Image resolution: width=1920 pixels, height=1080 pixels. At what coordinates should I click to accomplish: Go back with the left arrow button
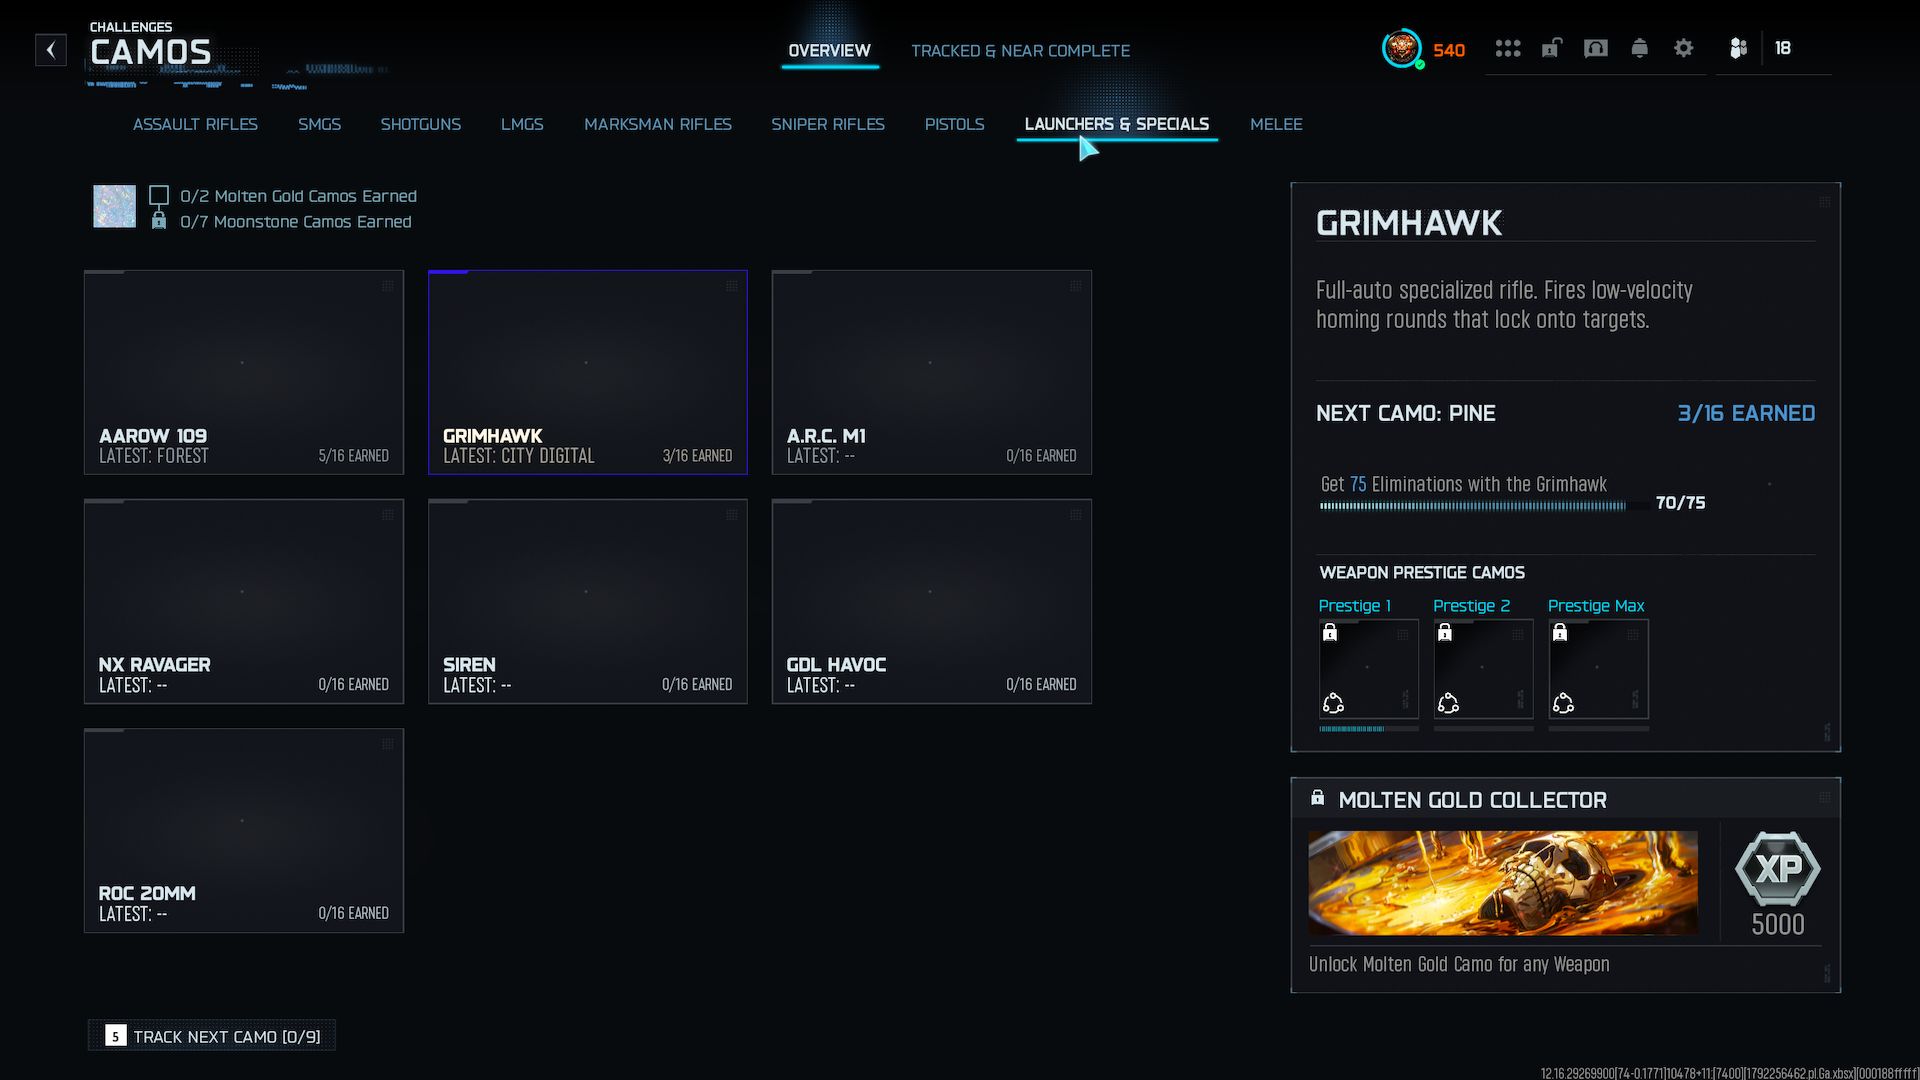[51, 50]
